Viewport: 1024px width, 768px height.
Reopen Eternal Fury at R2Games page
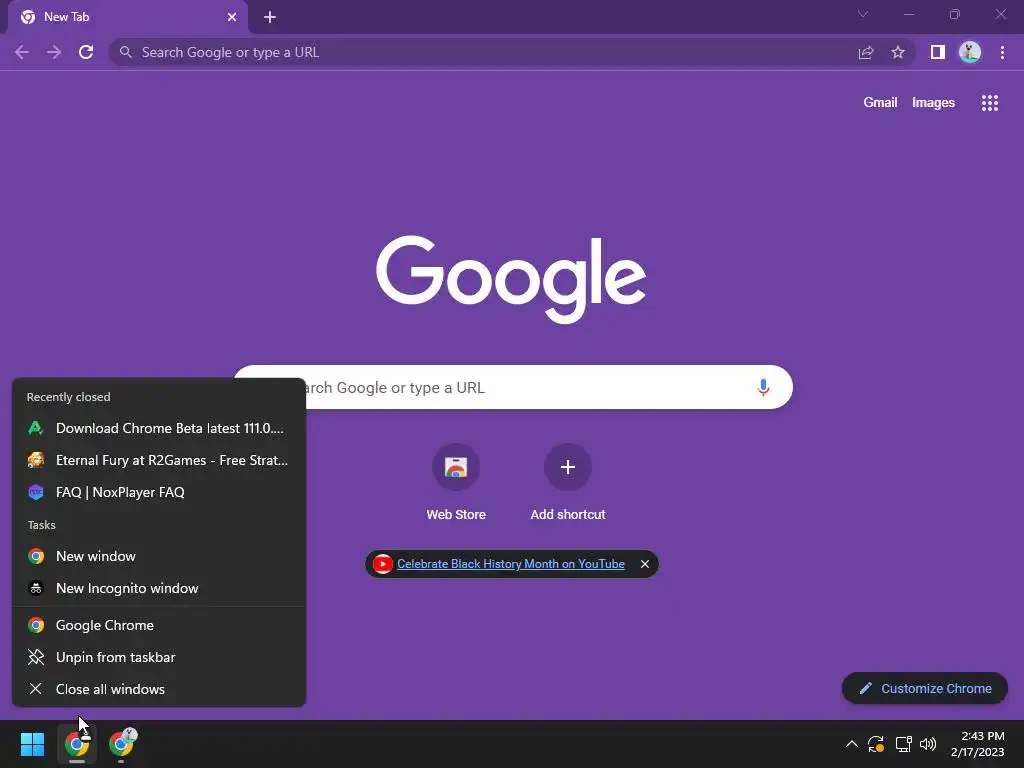159,460
